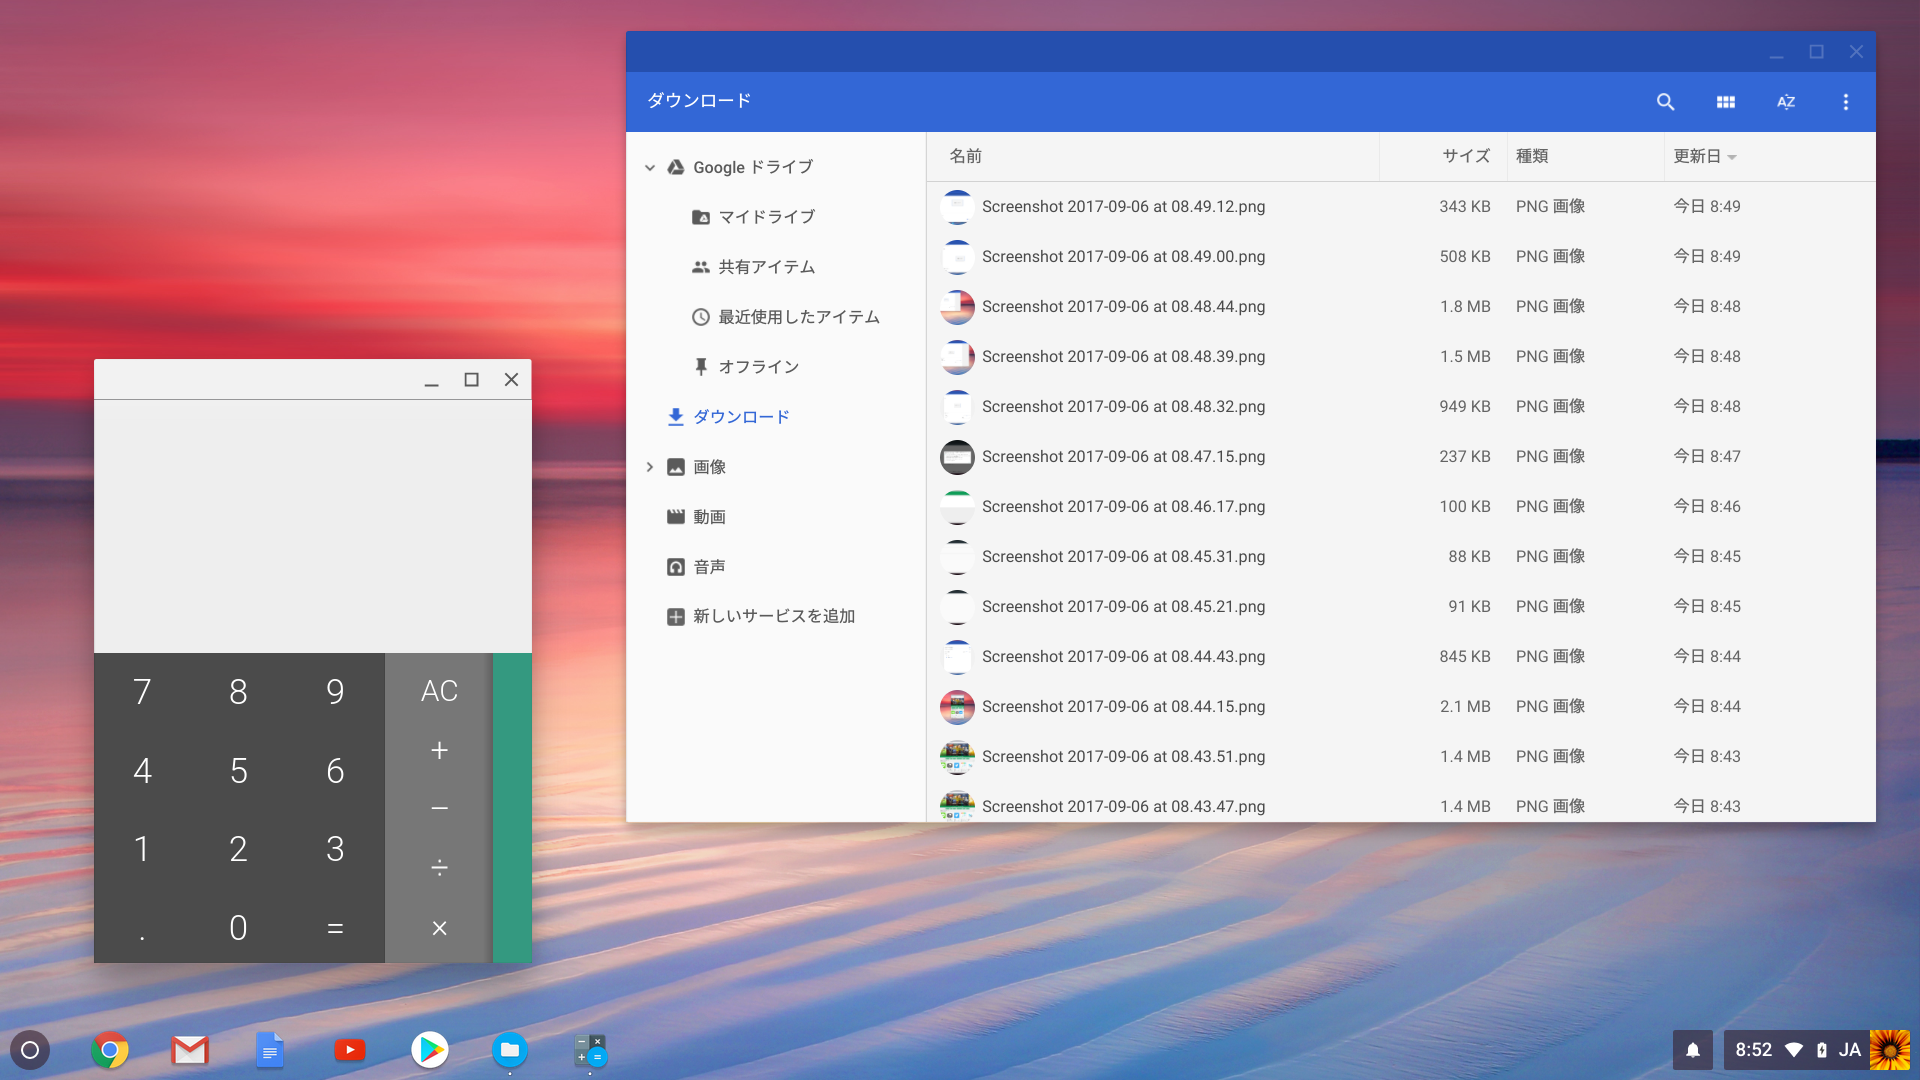
Task: Open the Play Store from the shelf
Action: 430,1050
